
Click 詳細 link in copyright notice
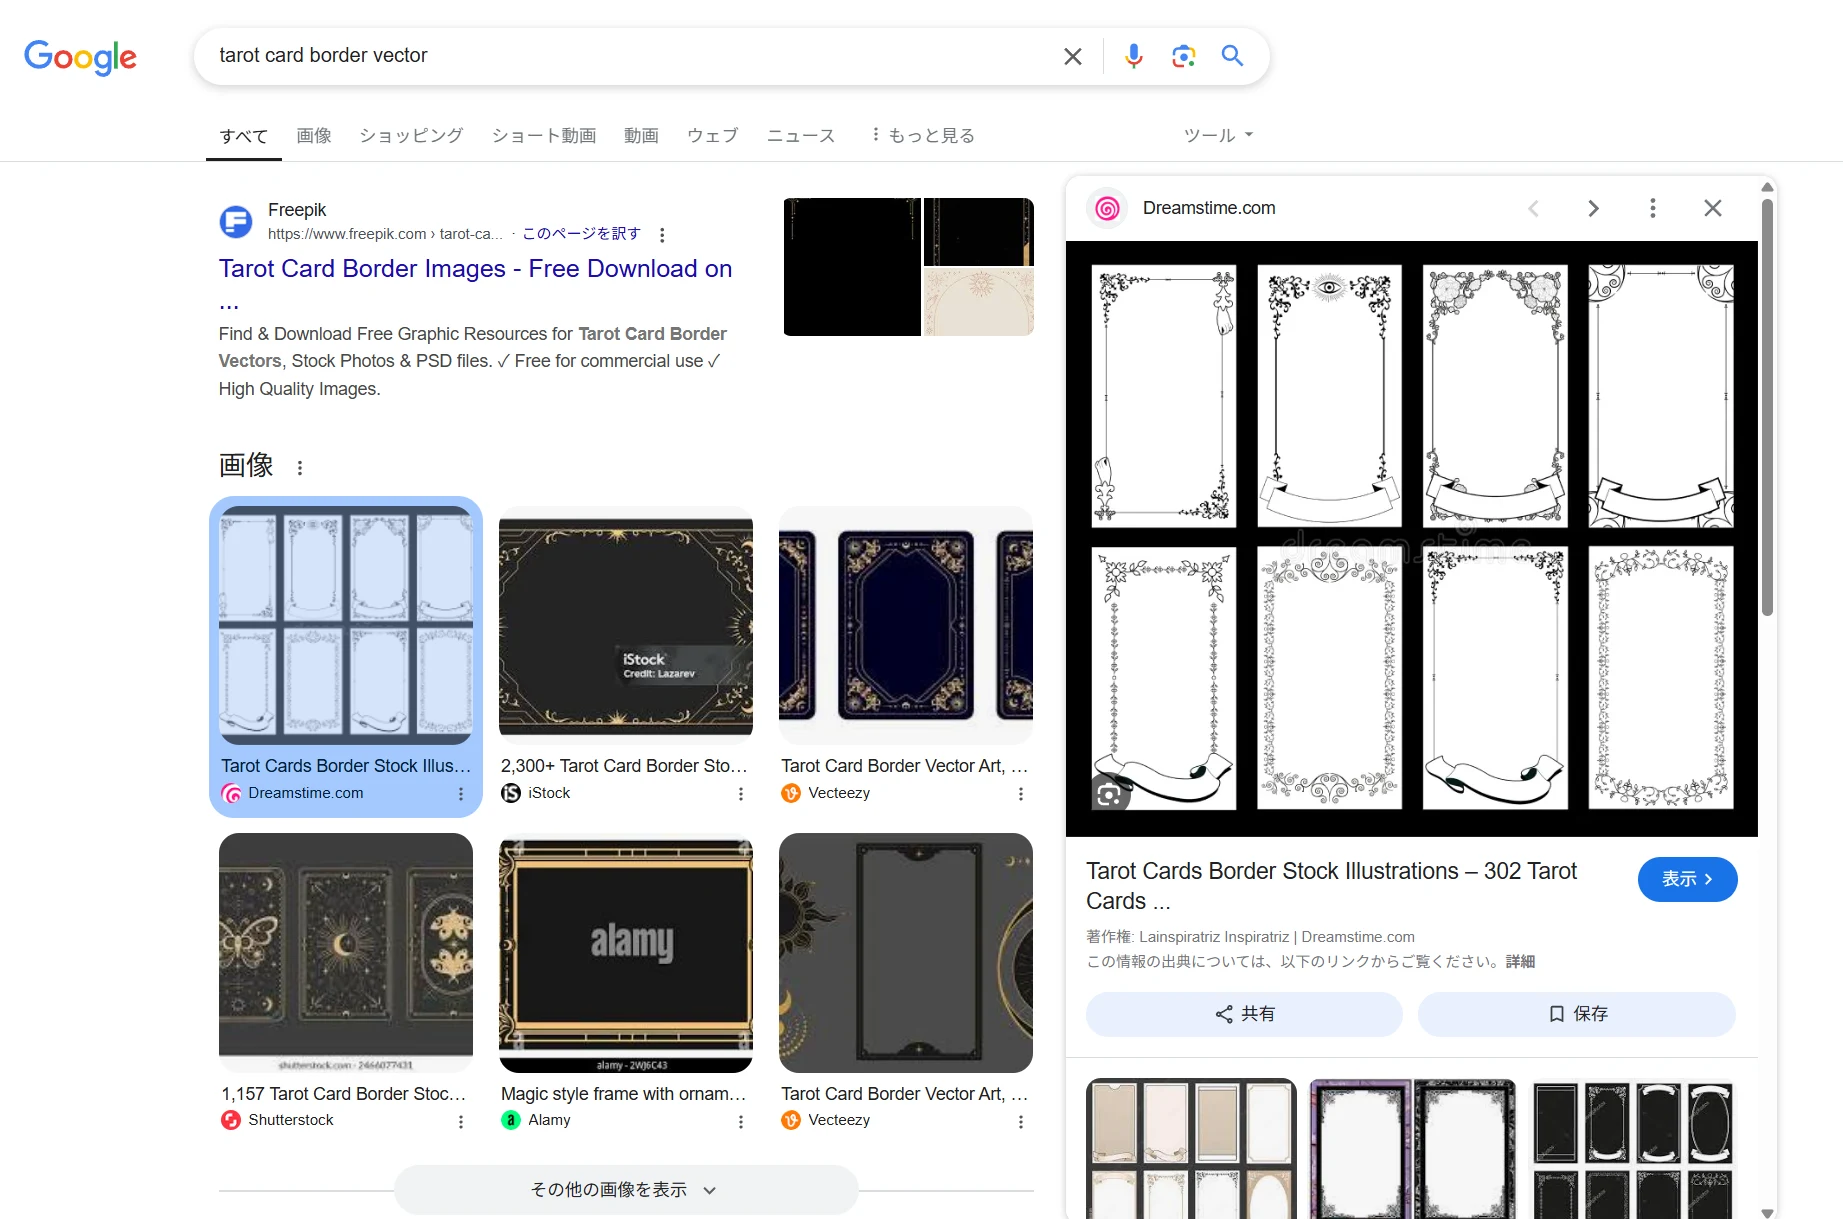coord(1520,961)
